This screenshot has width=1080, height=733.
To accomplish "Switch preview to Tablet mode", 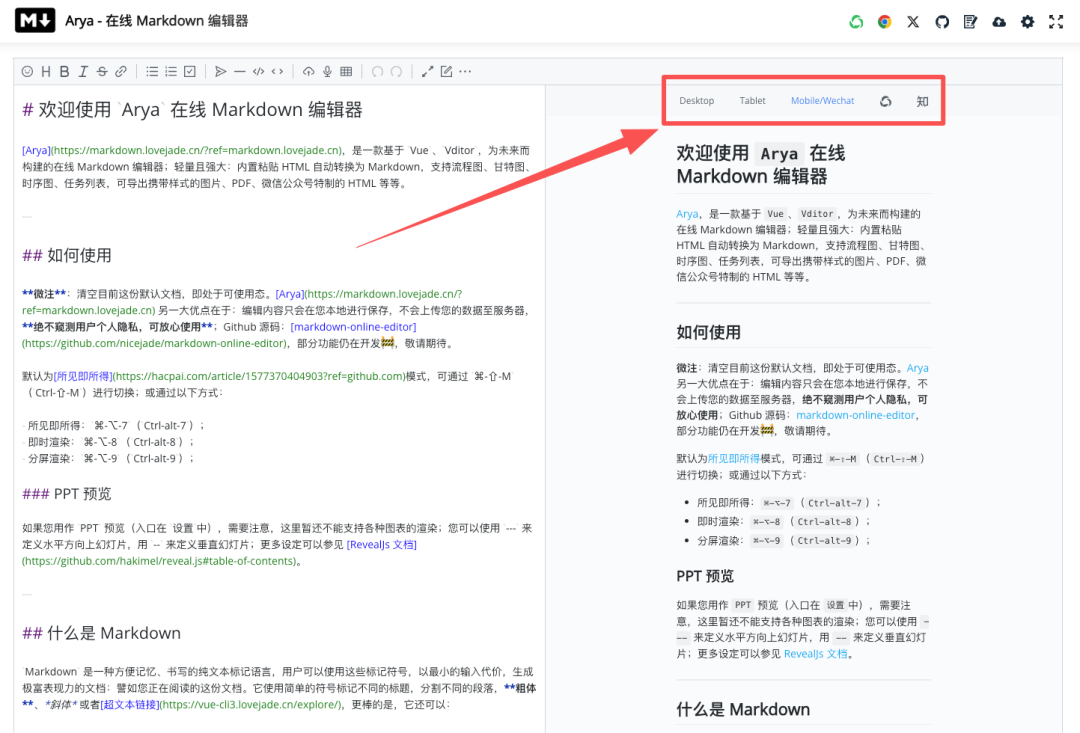I will pos(752,101).
